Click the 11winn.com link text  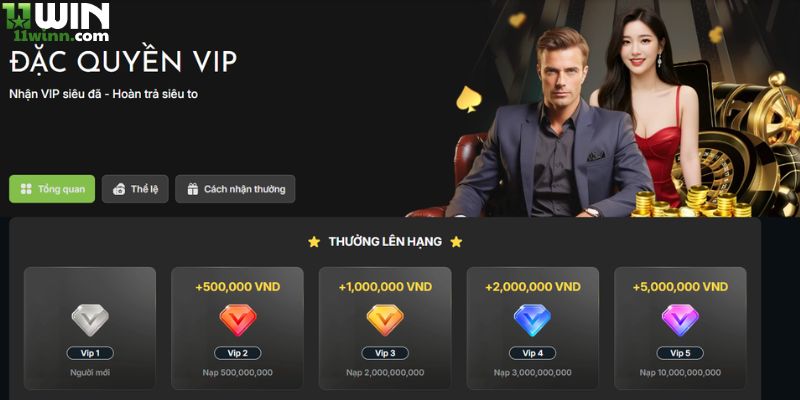pyautogui.click(x=62, y=36)
